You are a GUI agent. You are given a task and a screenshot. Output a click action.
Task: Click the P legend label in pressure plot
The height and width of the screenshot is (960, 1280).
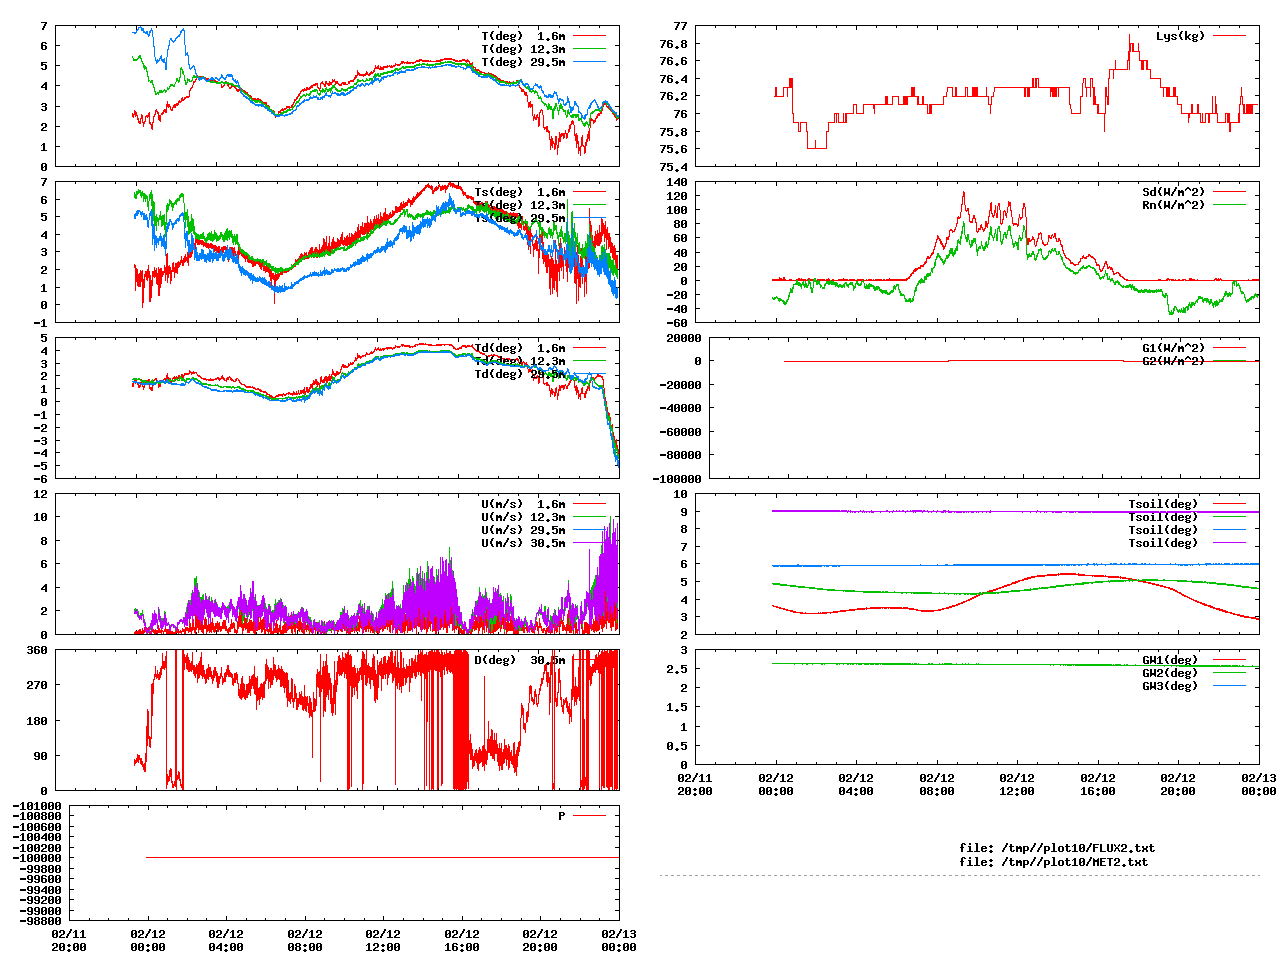pos(562,816)
